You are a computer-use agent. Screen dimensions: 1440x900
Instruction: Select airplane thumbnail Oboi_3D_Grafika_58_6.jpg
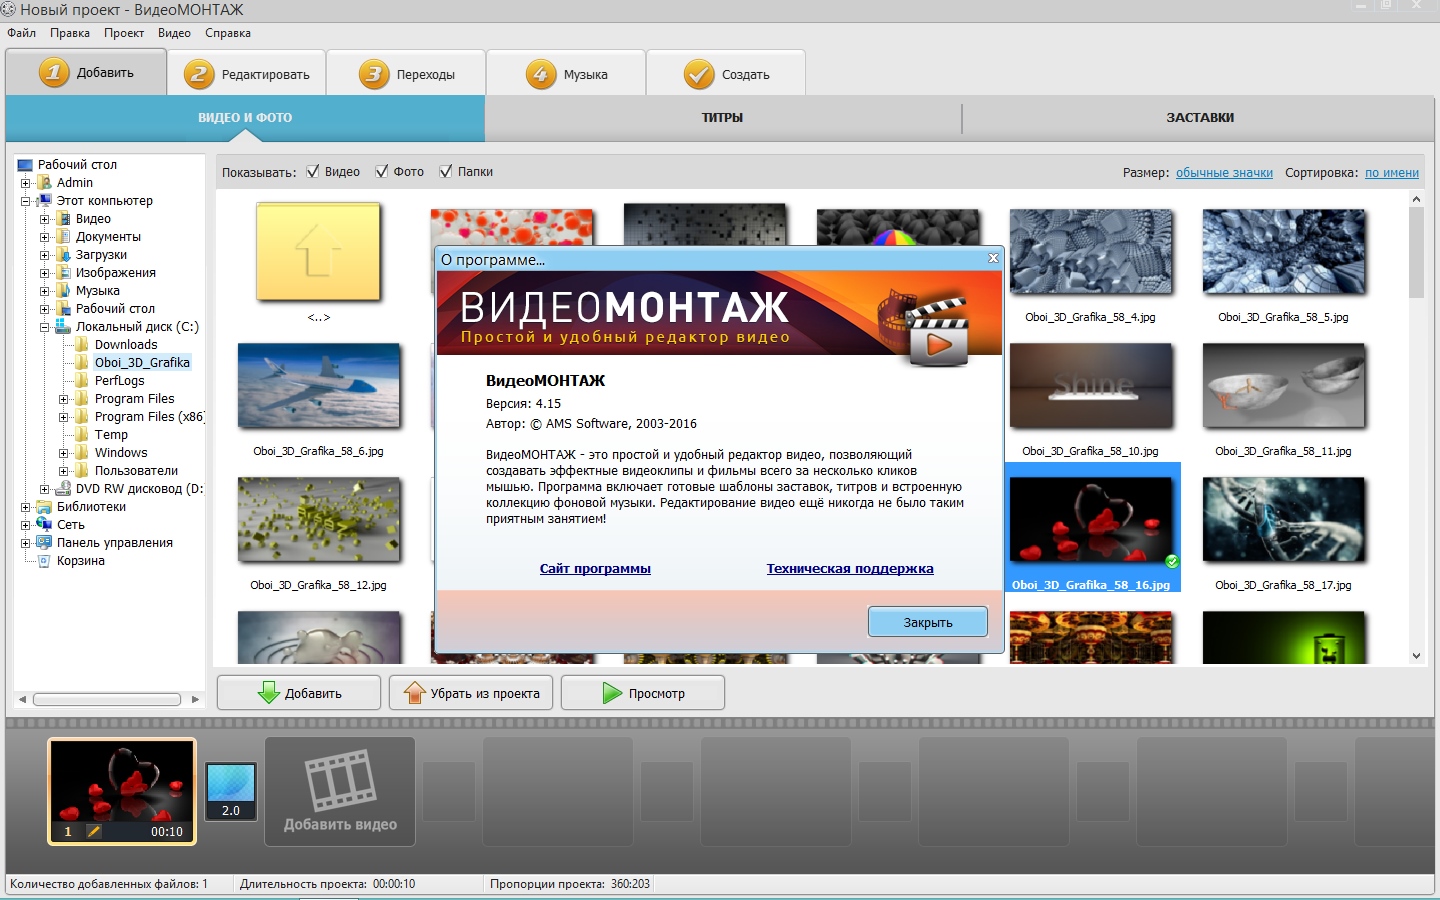pos(319,385)
